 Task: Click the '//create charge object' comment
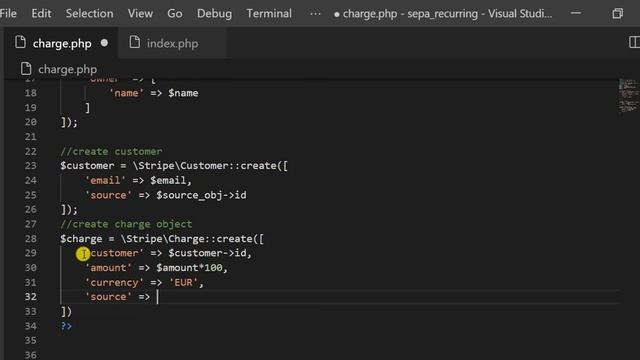126,224
